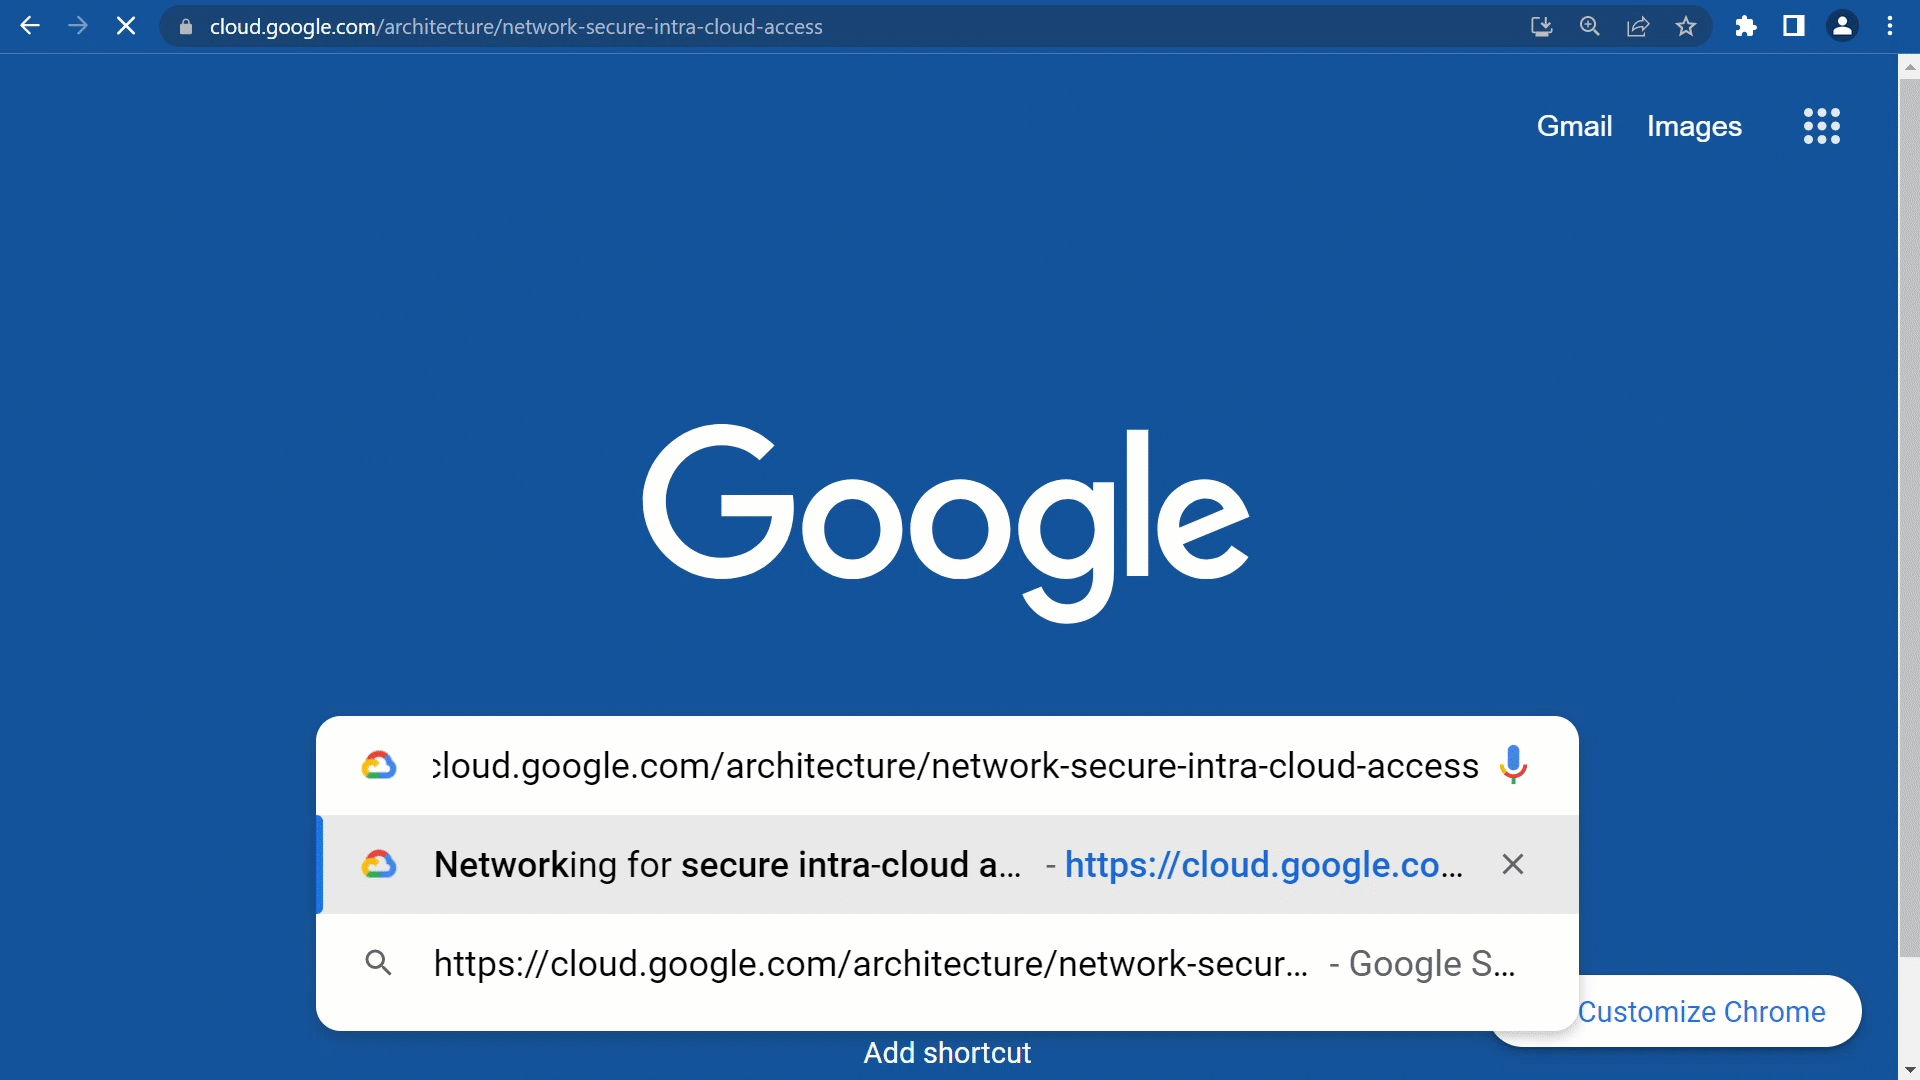Viewport: 1920px width, 1080px height.
Task: Click the bookmark star icon in address bar
Action: click(x=1685, y=26)
